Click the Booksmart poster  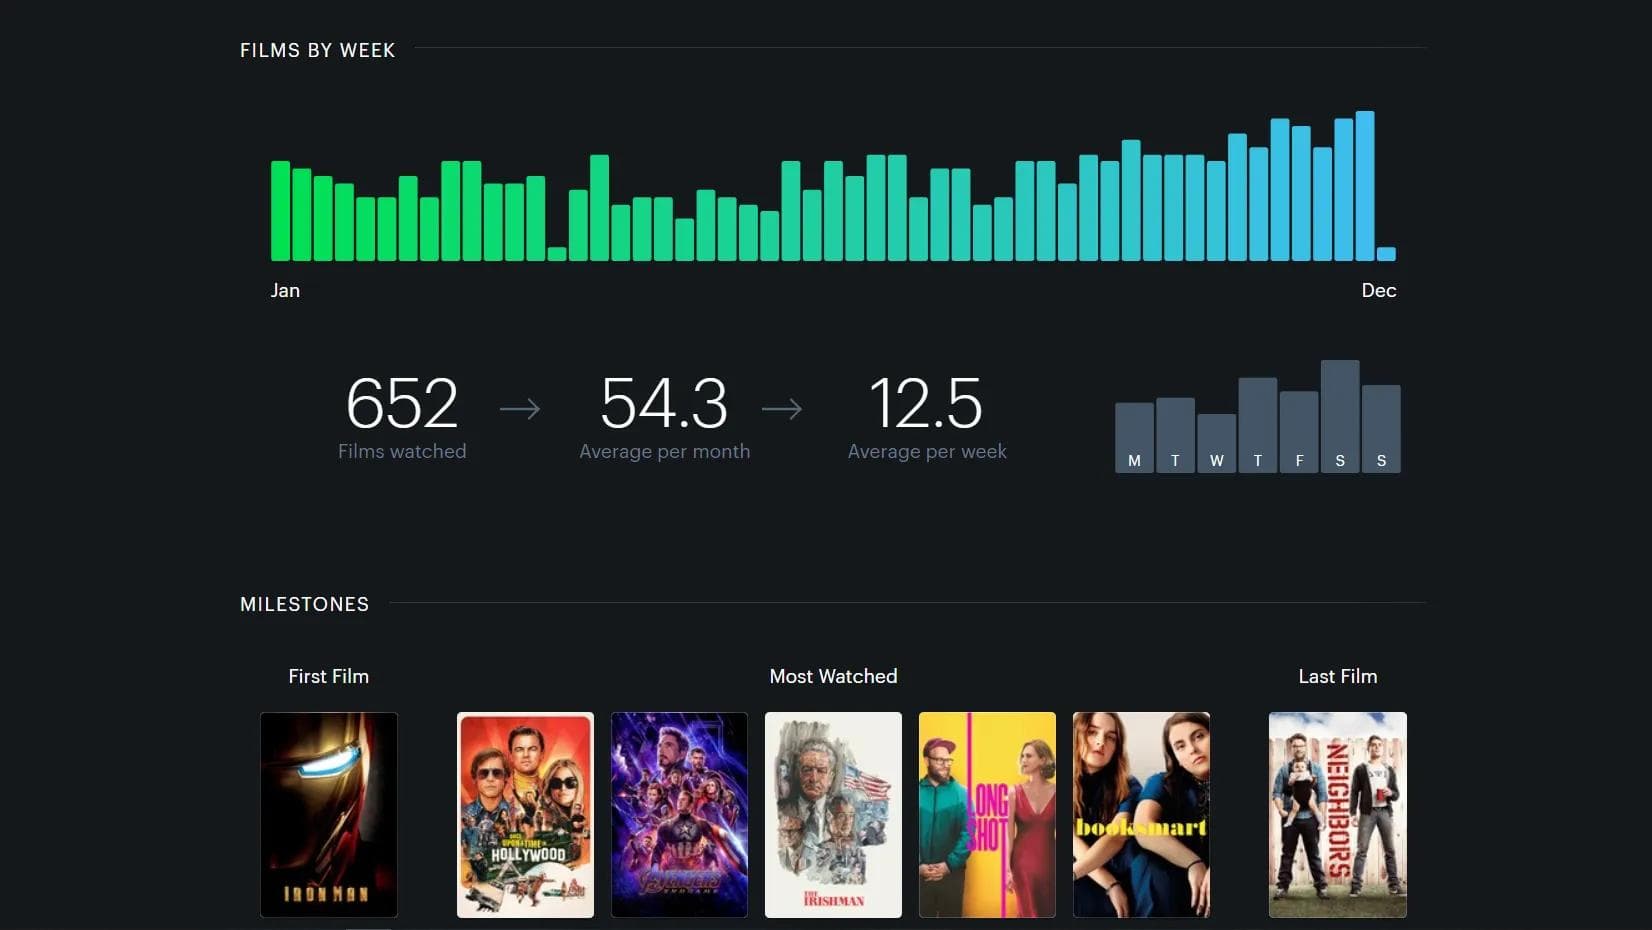1141,815
